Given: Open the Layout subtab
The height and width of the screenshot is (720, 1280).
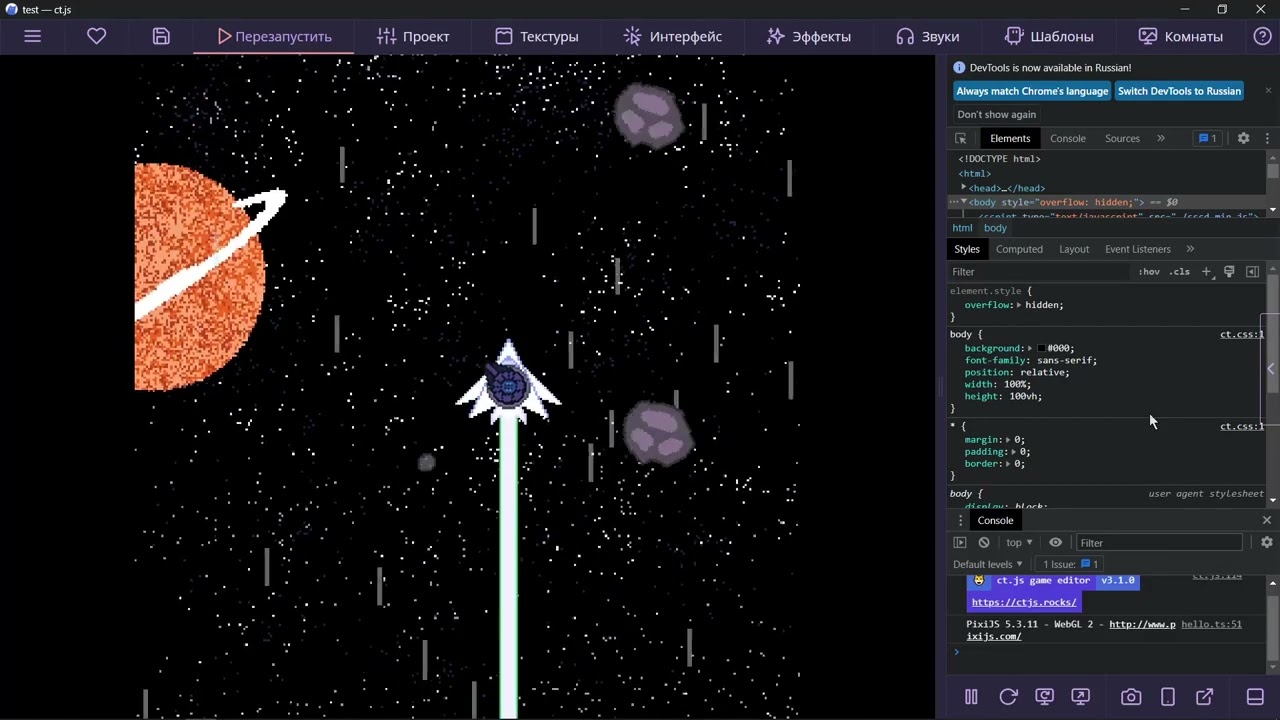Looking at the screenshot, I should (1074, 249).
